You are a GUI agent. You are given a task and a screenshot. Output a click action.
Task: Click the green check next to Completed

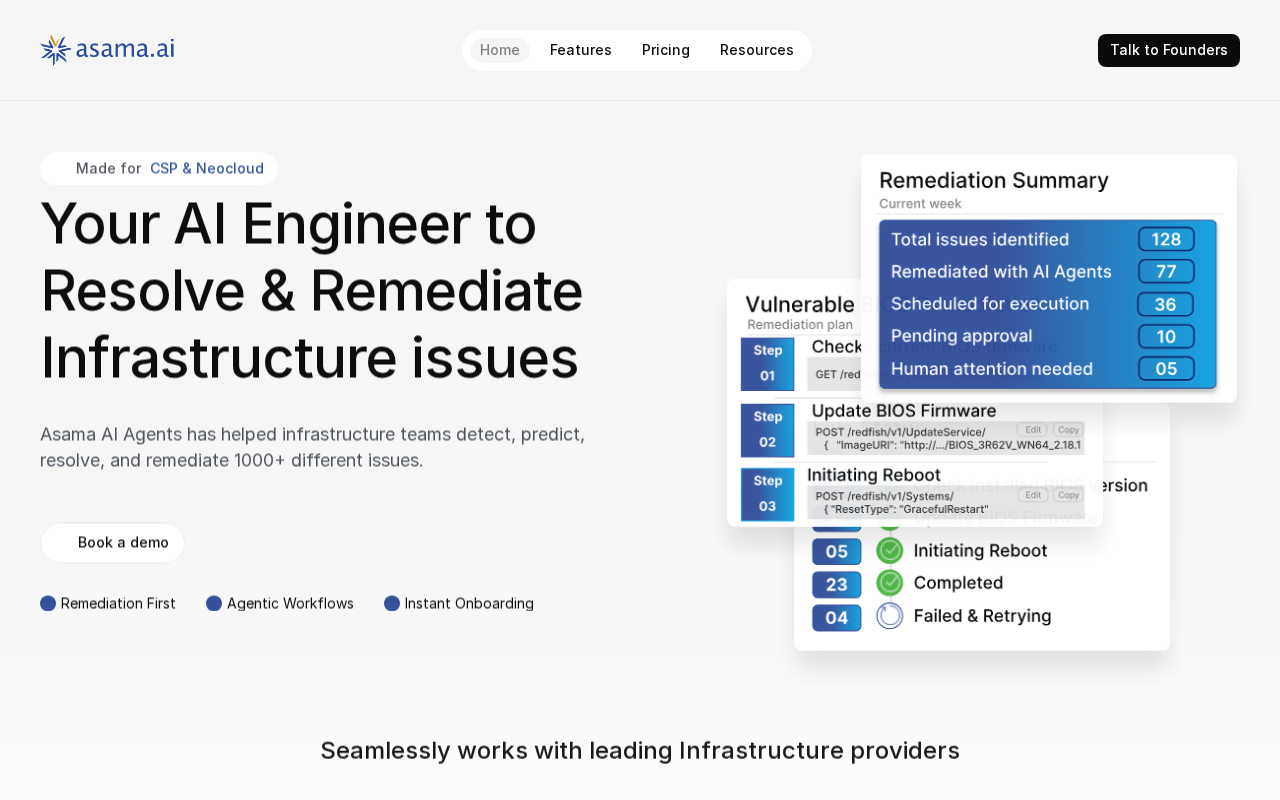890,583
